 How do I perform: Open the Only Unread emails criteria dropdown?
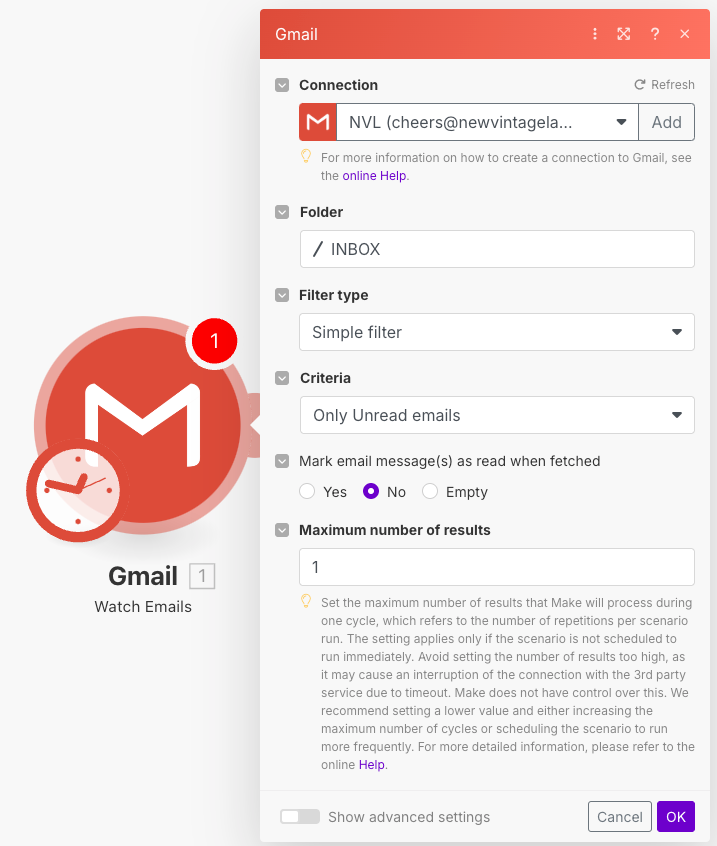tap(497, 415)
